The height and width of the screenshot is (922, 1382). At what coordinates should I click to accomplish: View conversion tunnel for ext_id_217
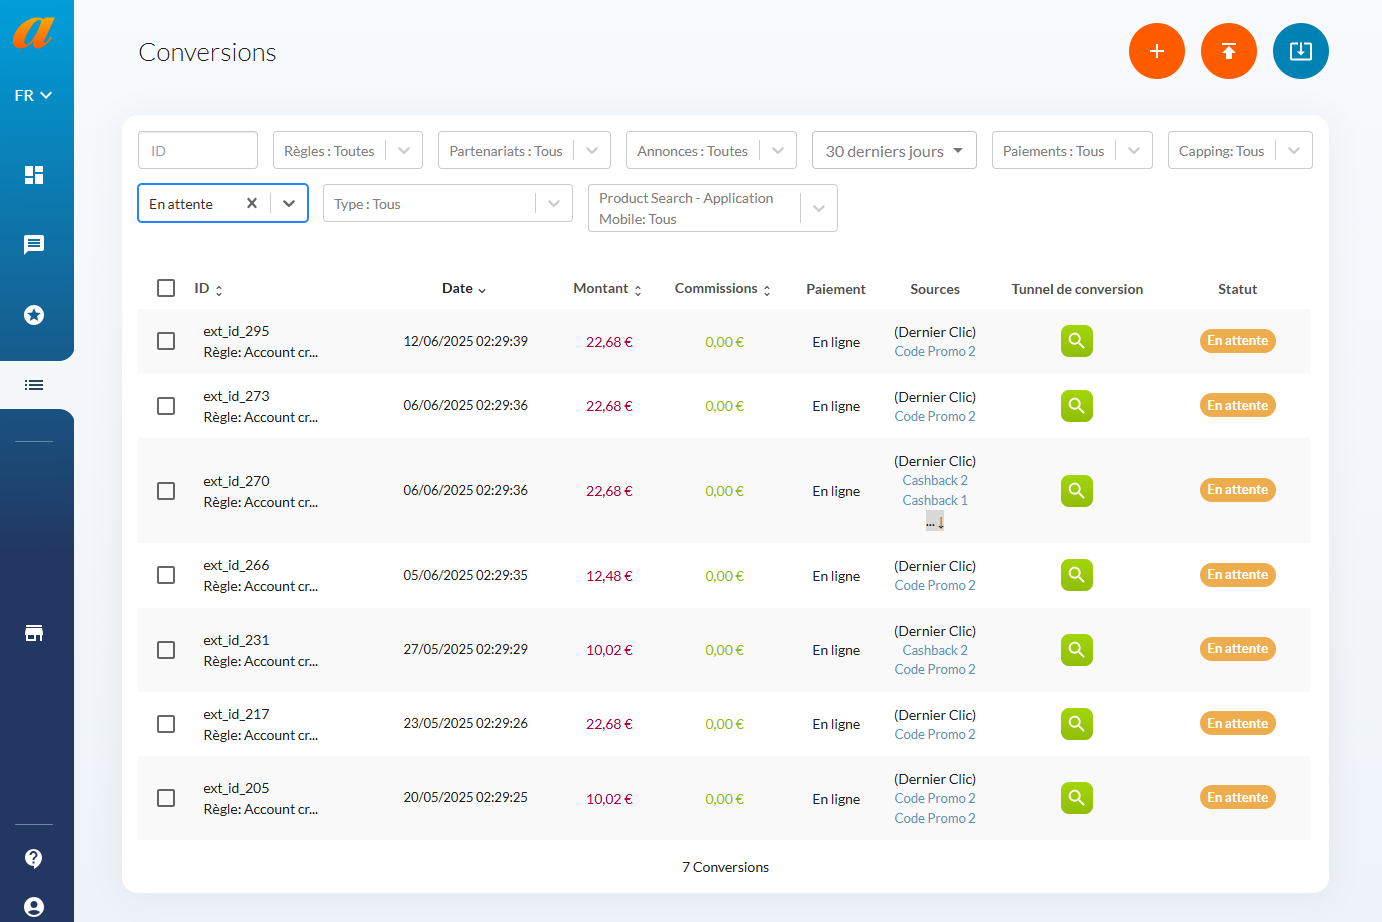tap(1077, 724)
